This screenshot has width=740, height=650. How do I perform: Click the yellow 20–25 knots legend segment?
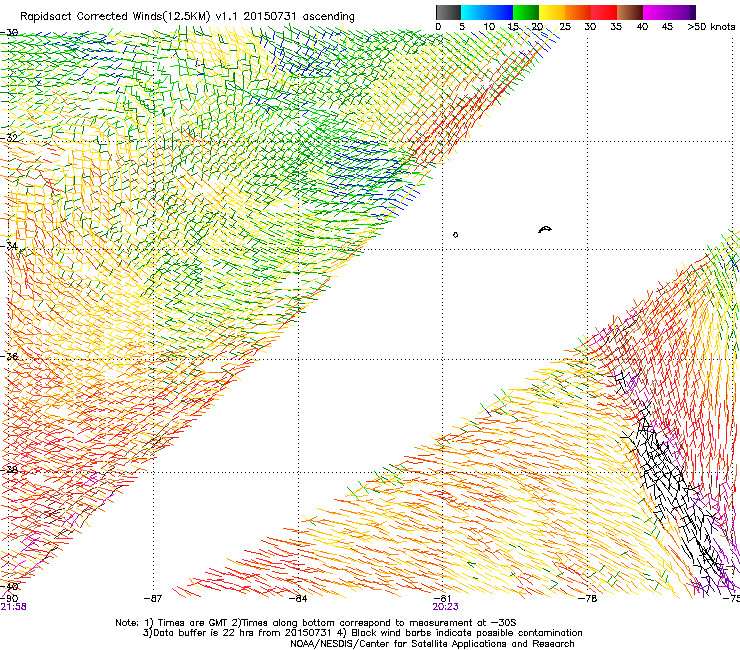point(552,12)
